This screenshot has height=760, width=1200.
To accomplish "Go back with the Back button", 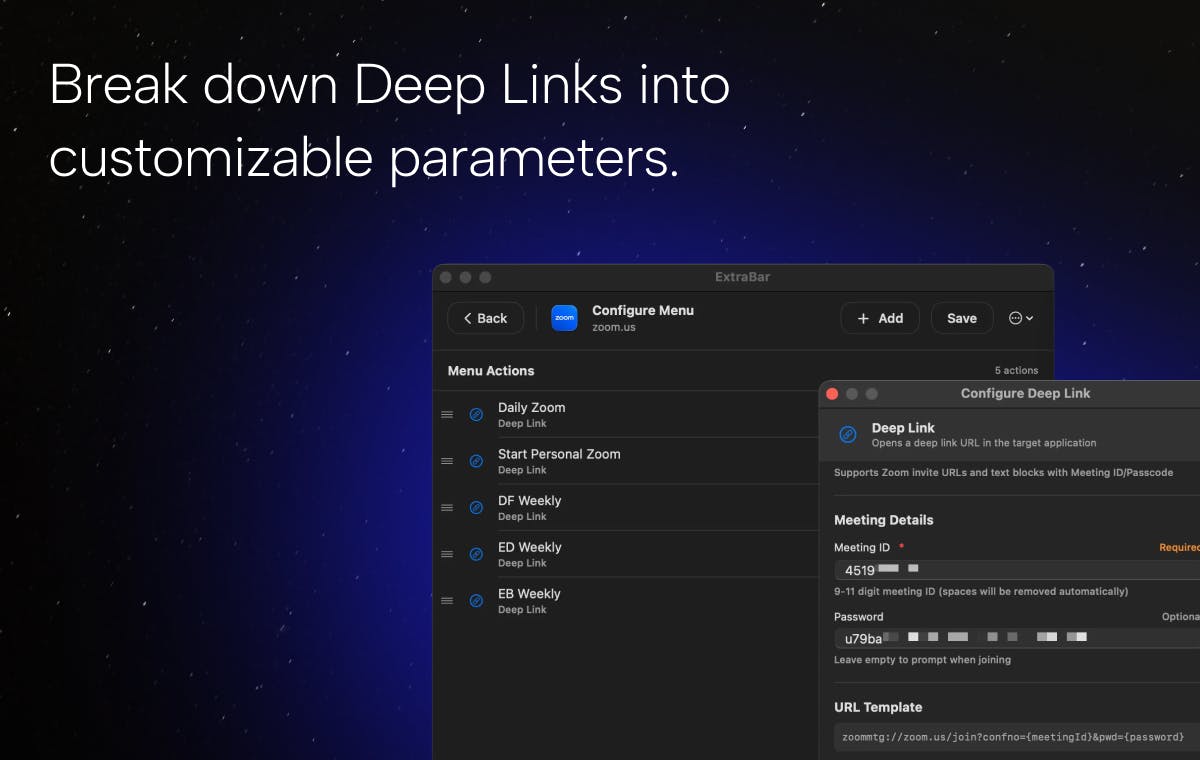I will 485,318.
